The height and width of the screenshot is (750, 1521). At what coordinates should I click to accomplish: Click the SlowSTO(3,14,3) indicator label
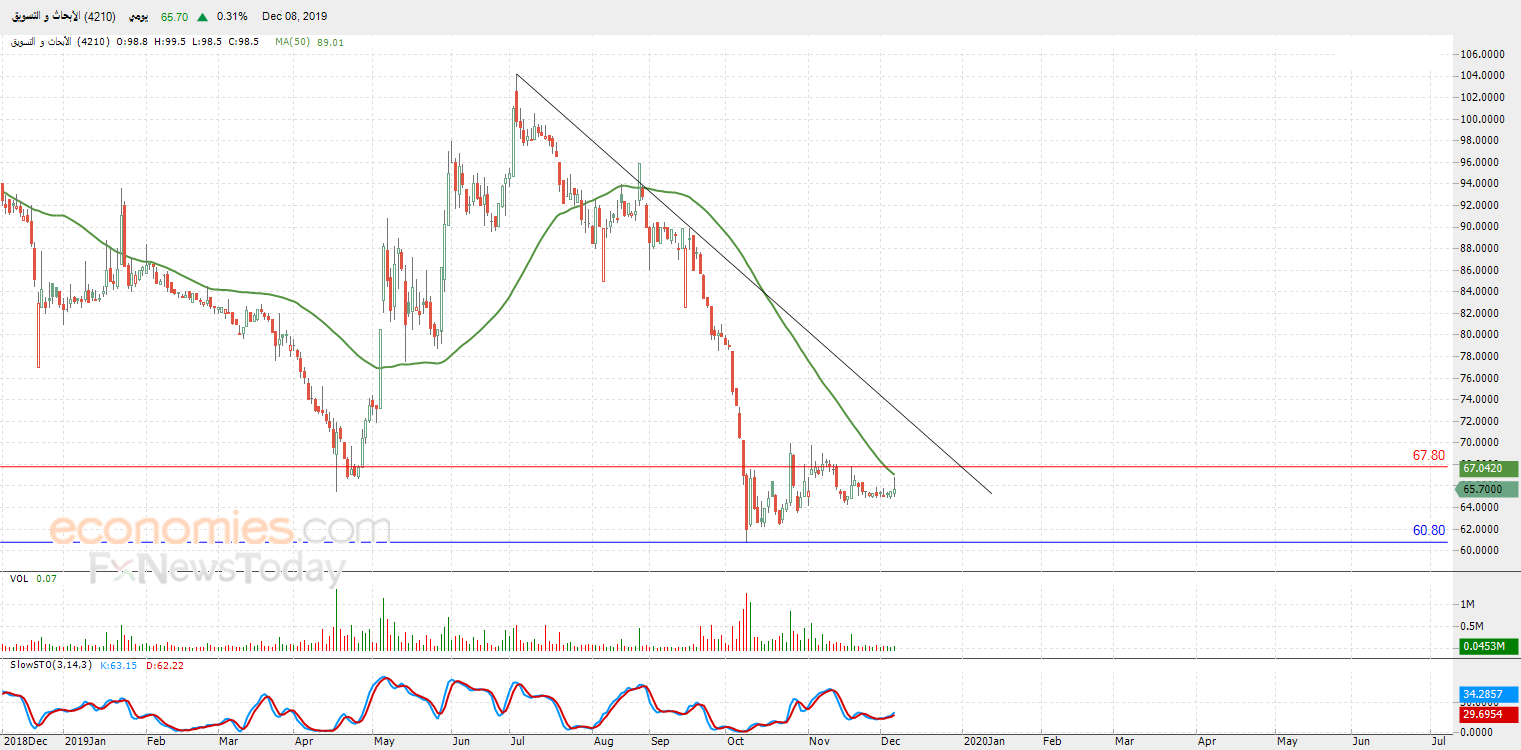click(51, 664)
